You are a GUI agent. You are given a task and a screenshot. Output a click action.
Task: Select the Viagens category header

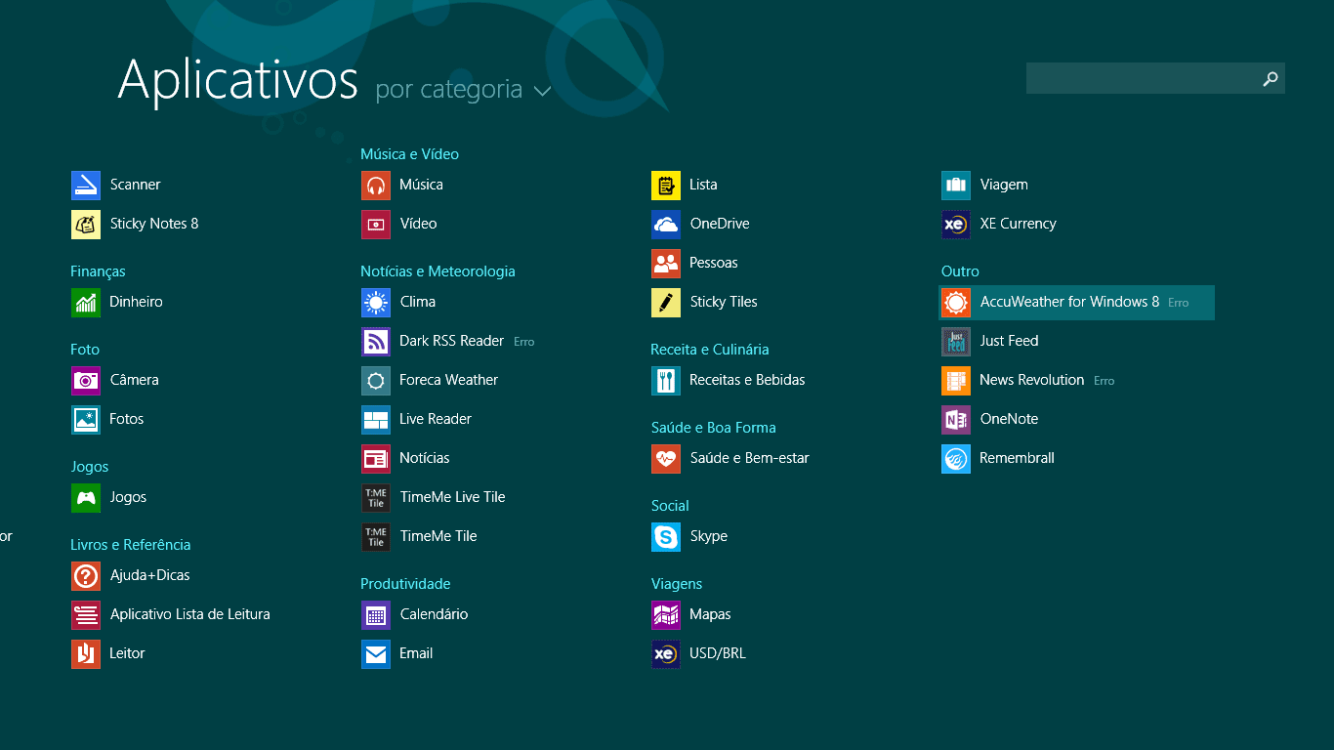pos(677,583)
